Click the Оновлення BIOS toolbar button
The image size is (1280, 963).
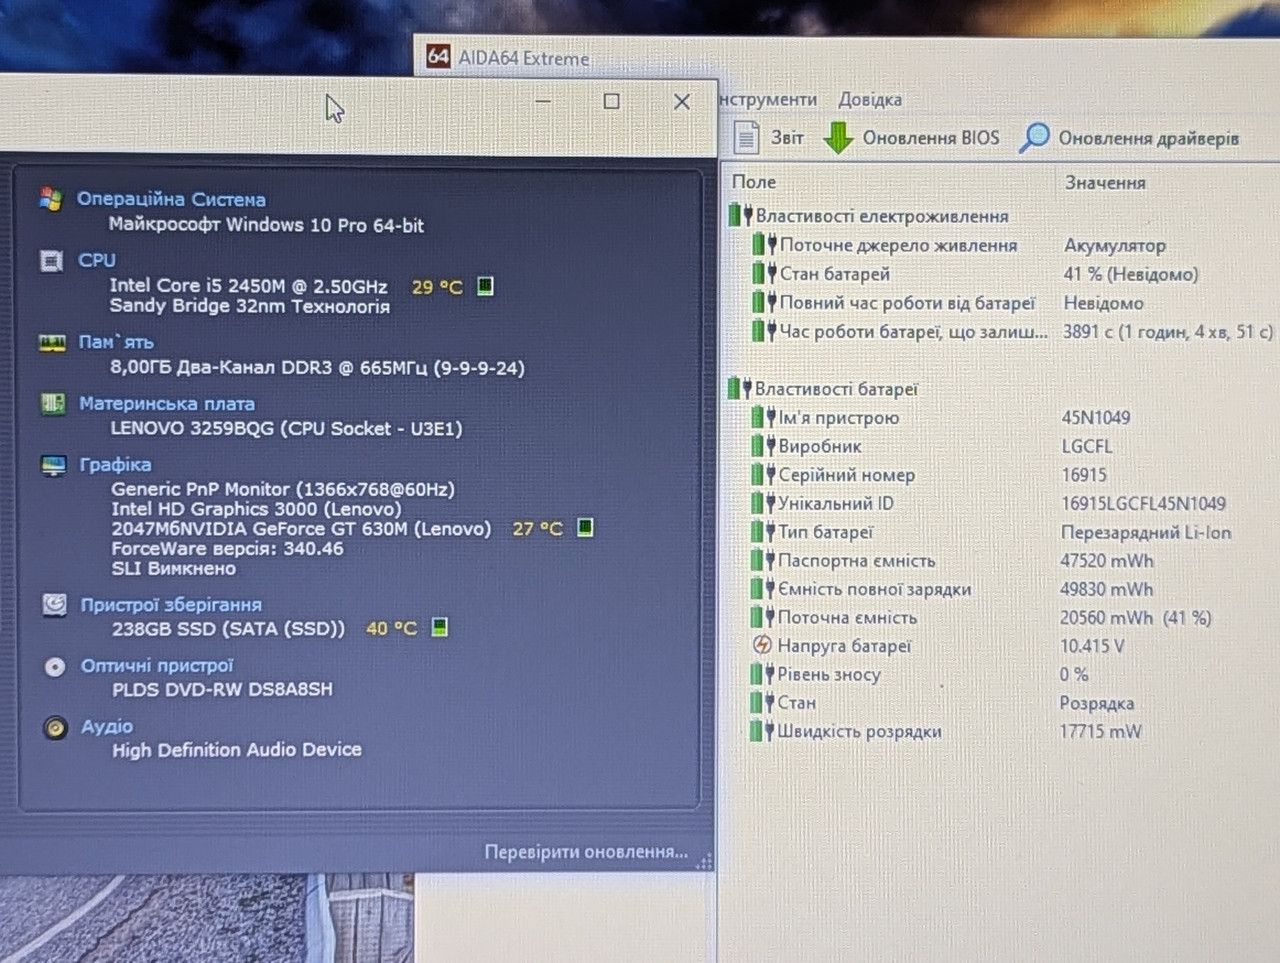coord(912,138)
